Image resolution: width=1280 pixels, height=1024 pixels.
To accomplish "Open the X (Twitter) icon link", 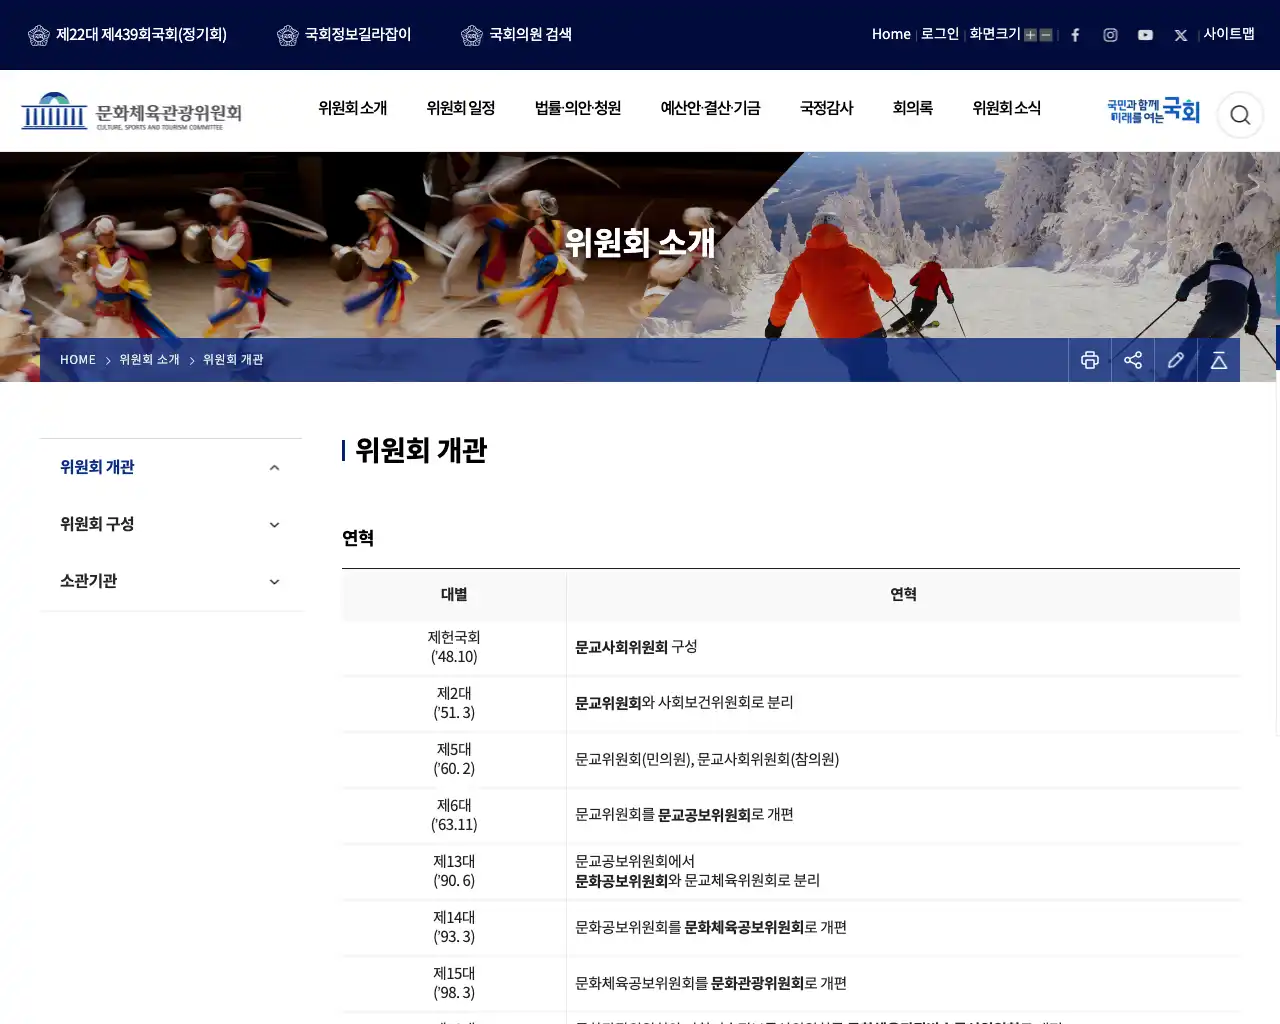I will (x=1180, y=35).
